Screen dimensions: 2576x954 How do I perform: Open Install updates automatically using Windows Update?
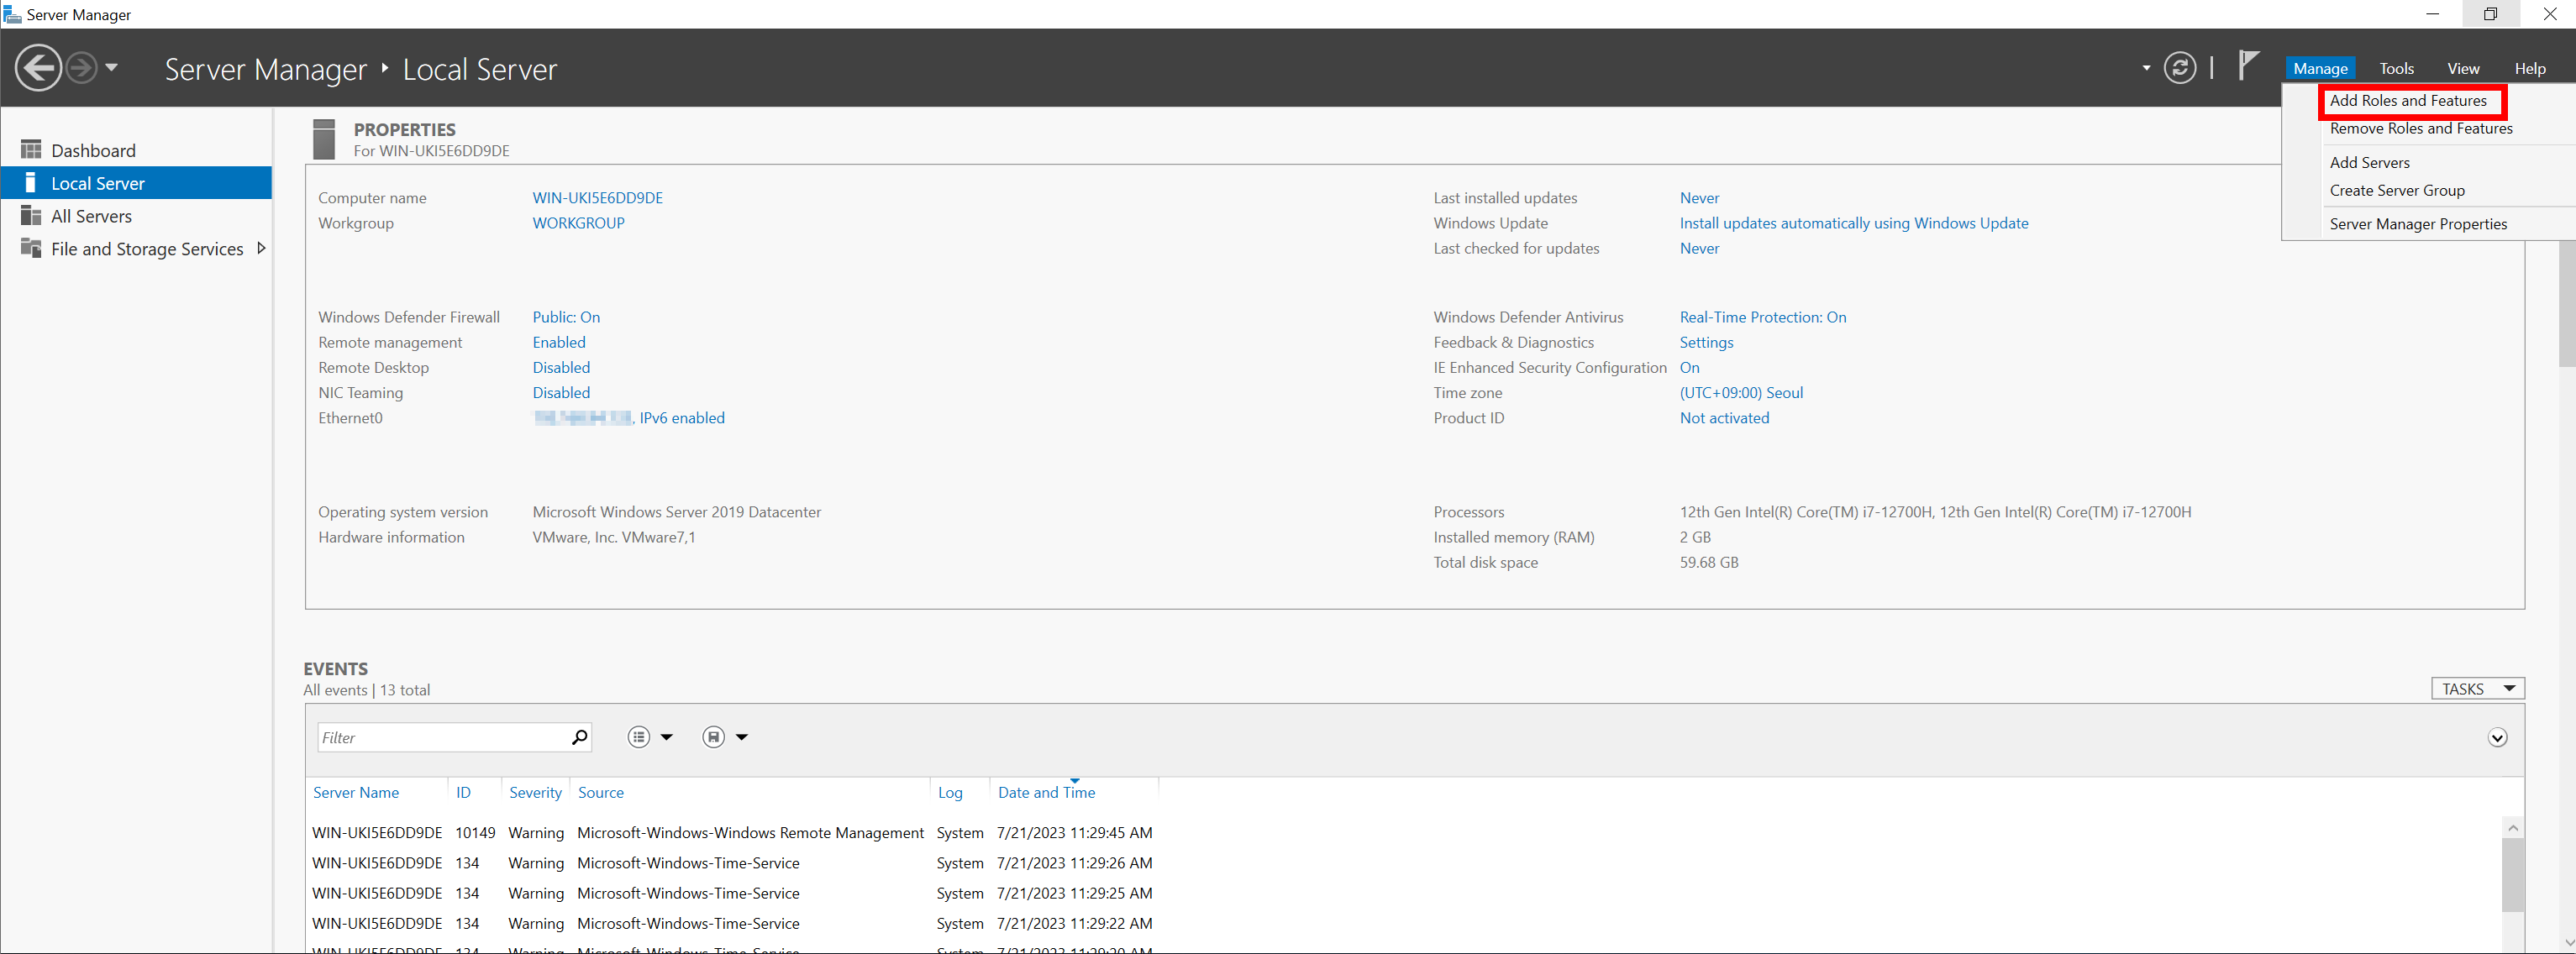pos(1853,223)
